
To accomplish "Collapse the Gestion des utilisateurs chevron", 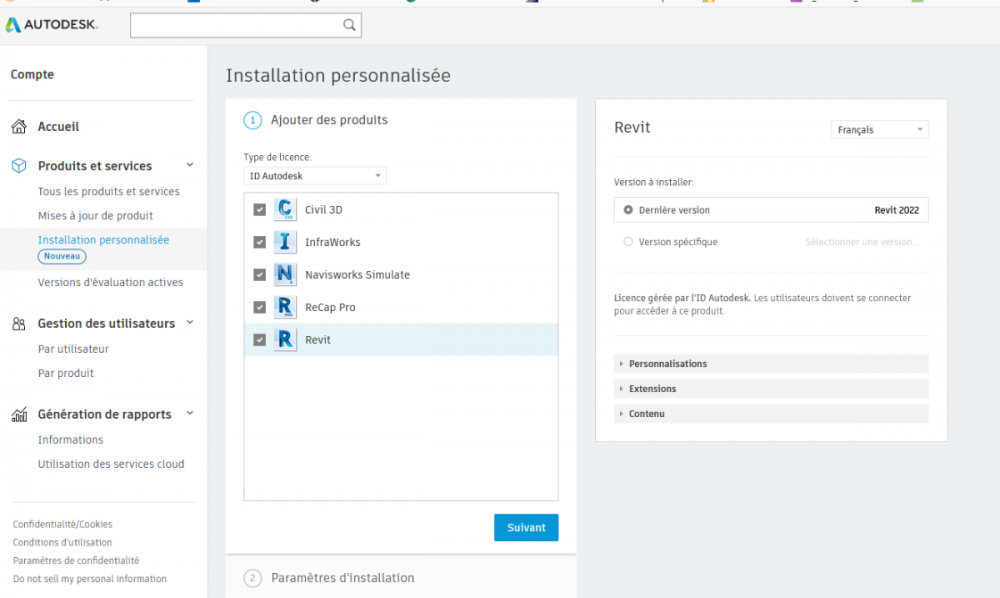I will click(x=189, y=323).
